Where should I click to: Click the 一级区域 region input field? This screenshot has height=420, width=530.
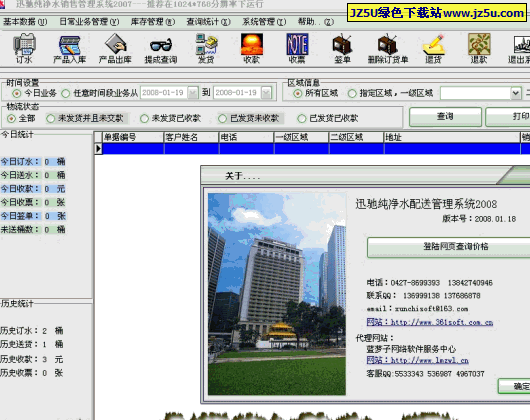coord(475,93)
